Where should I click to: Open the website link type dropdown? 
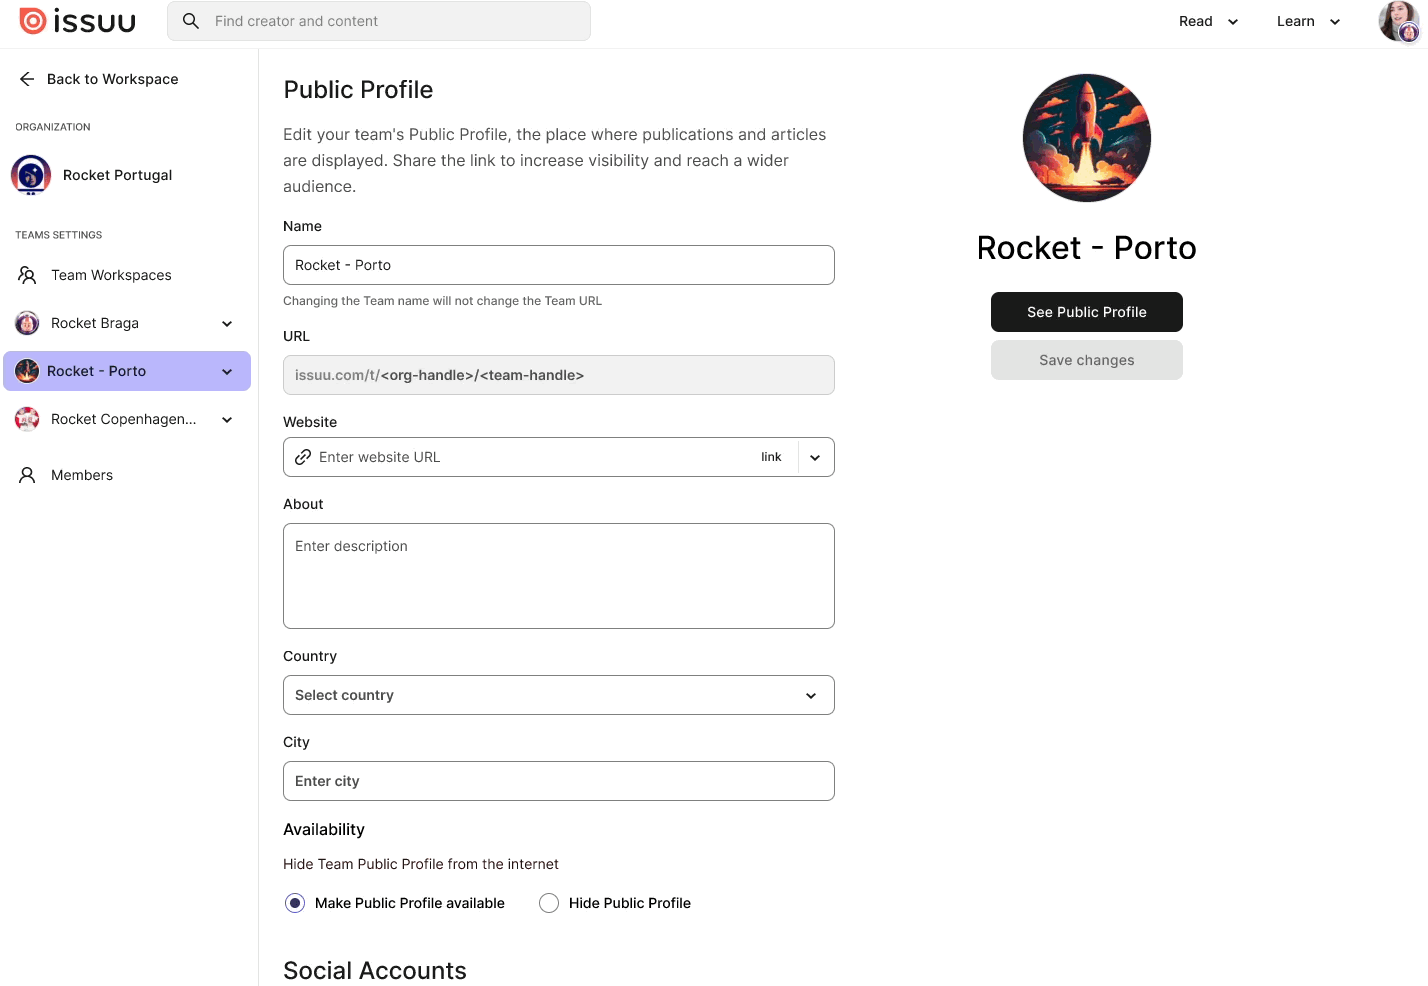(x=815, y=457)
